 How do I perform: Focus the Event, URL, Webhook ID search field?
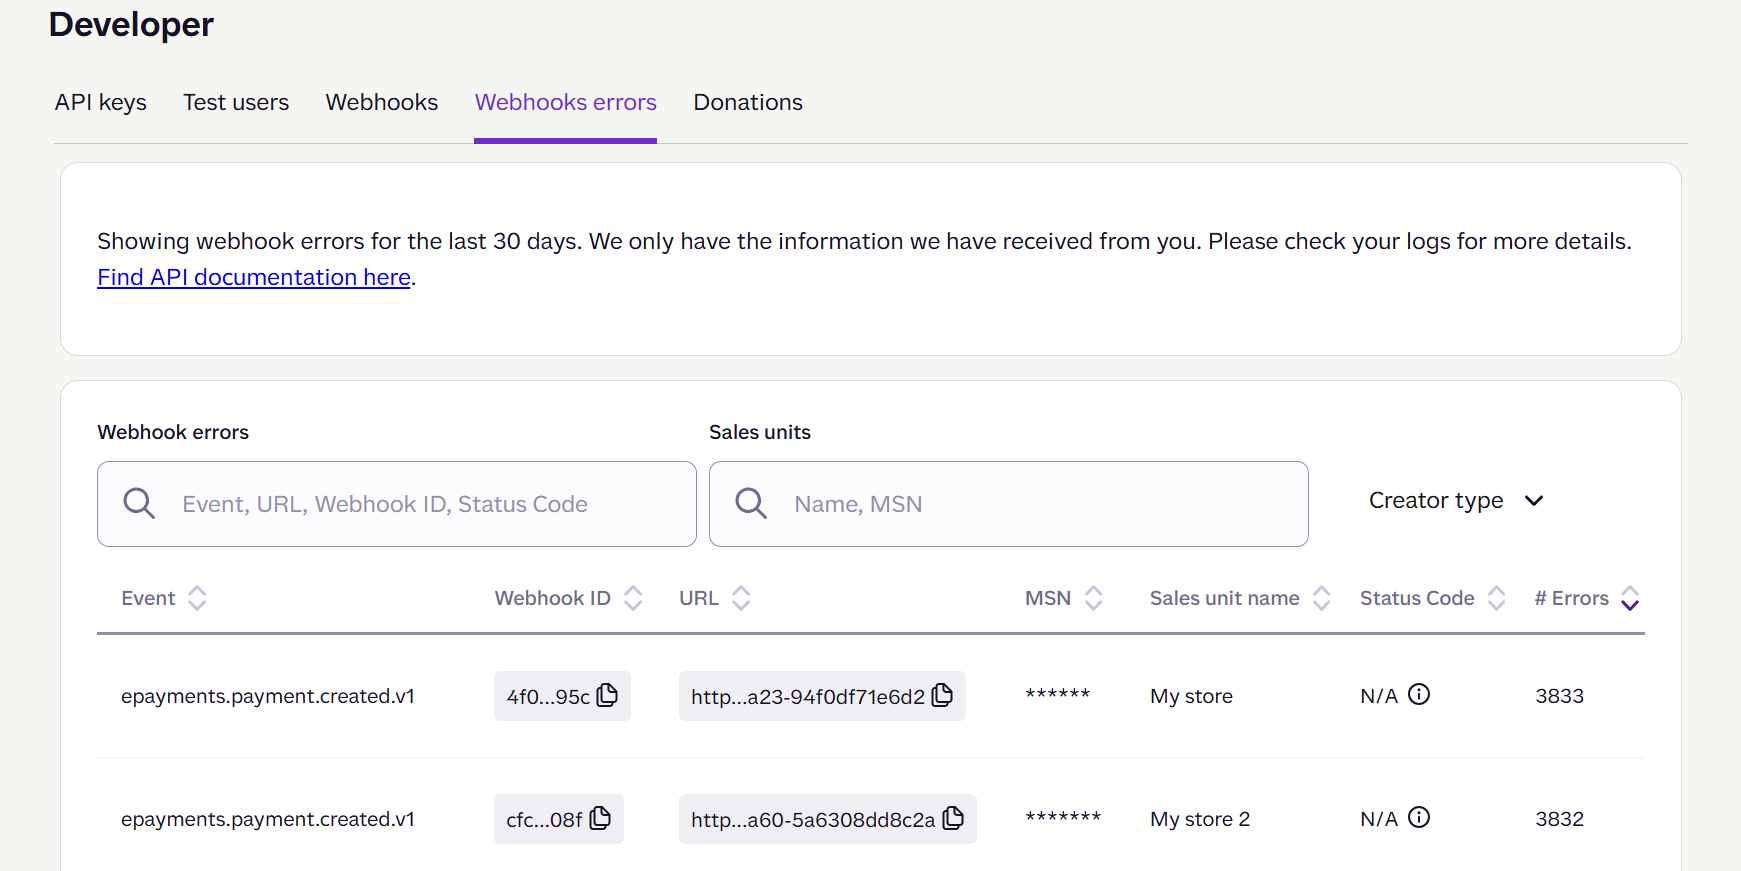pos(397,504)
